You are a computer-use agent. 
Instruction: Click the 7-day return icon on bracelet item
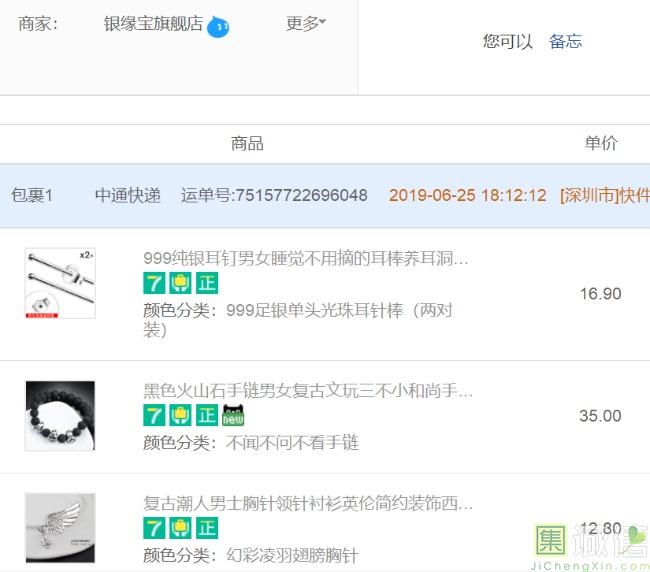[154, 415]
